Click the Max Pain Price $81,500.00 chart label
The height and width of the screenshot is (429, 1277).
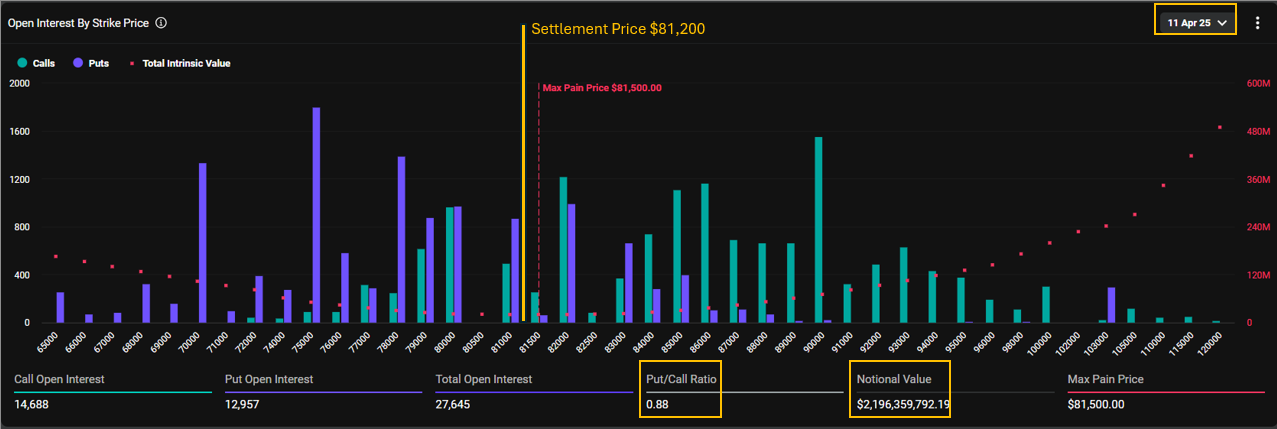pos(602,88)
